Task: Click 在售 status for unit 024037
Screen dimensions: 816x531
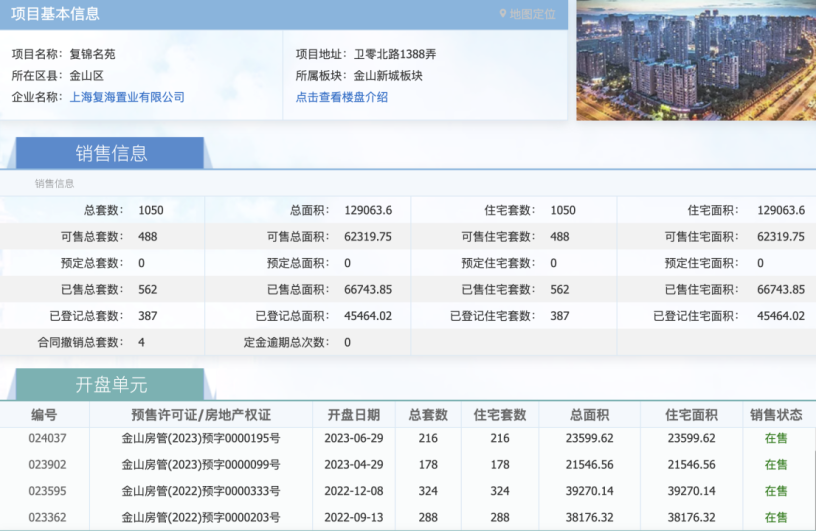Action: (x=776, y=438)
